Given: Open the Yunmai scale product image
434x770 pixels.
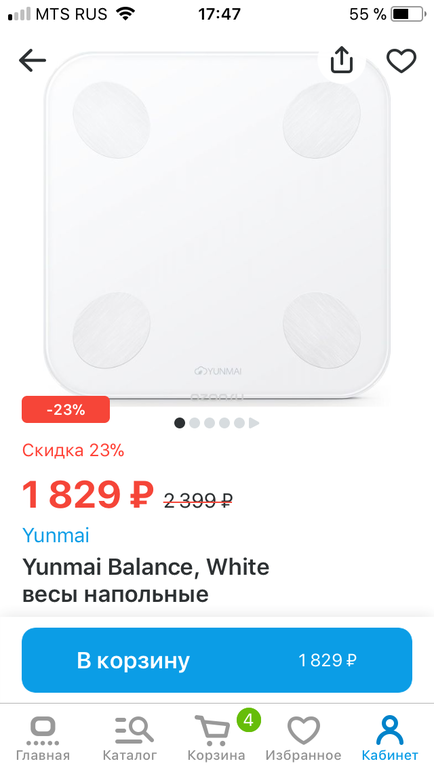Looking at the screenshot, I should (217, 225).
